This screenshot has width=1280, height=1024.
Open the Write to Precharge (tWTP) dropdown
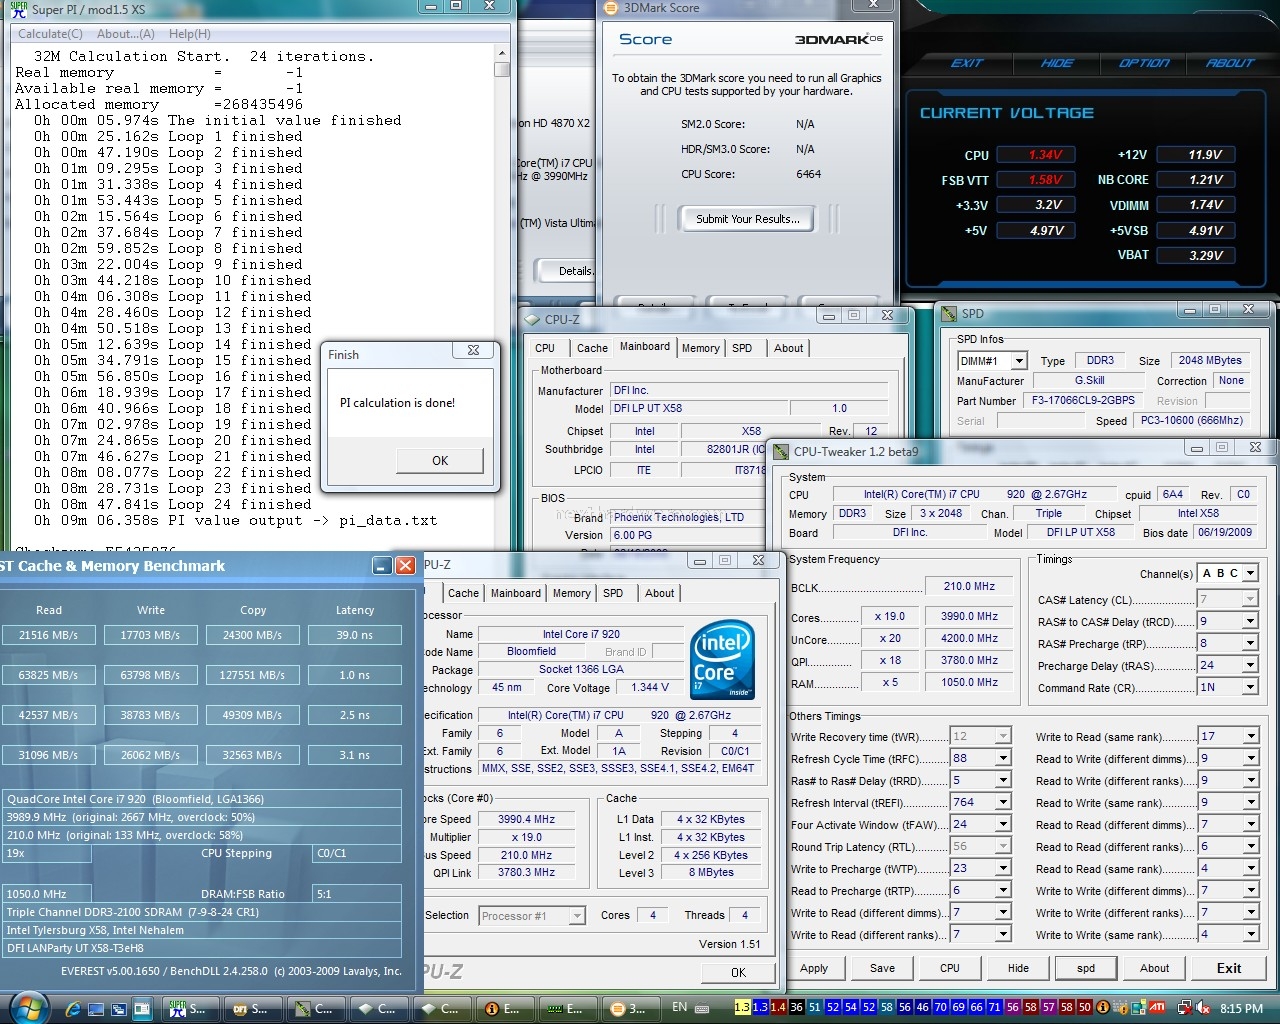pos(1003,869)
